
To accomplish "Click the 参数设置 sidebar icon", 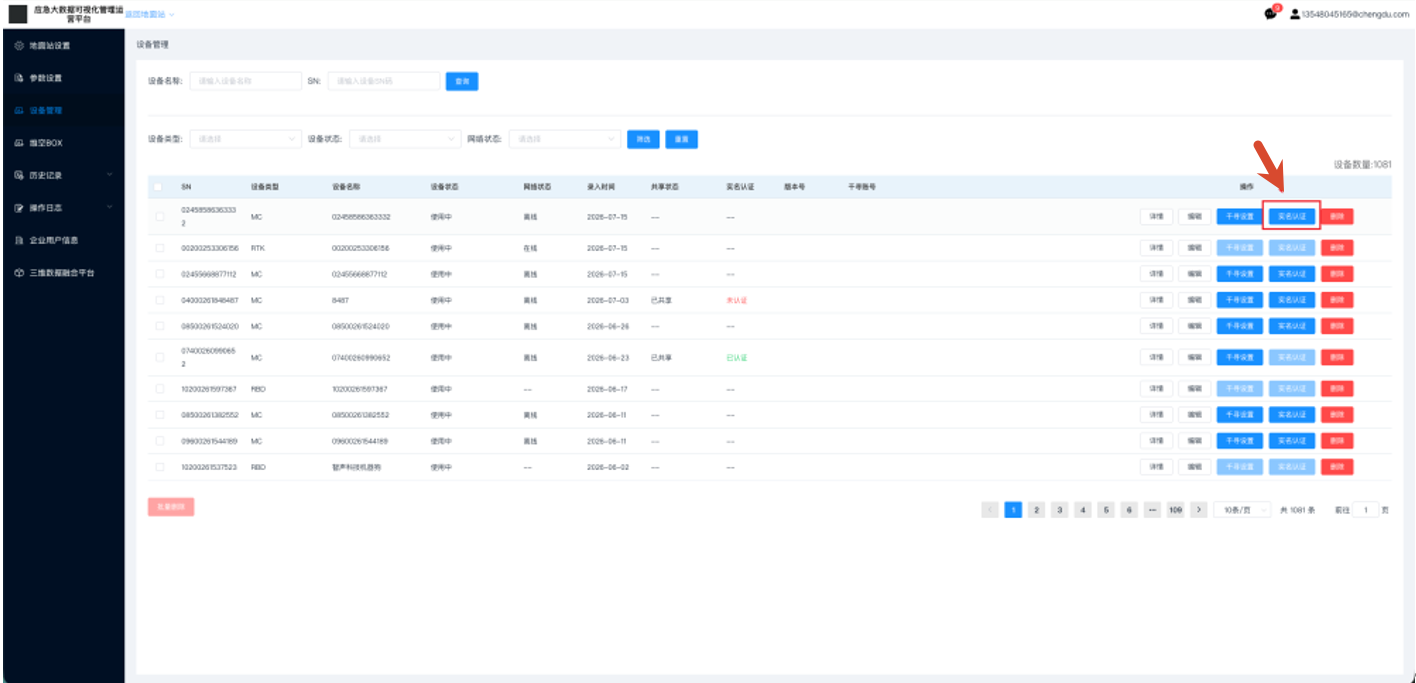I will pyautogui.click(x=19, y=78).
